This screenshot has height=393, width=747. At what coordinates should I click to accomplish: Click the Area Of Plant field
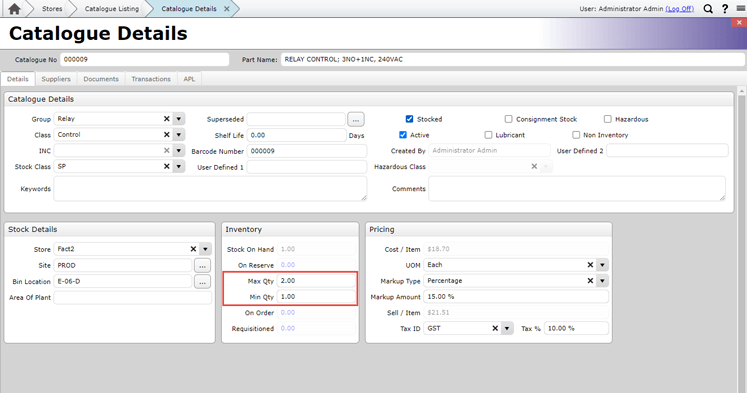pos(132,297)
